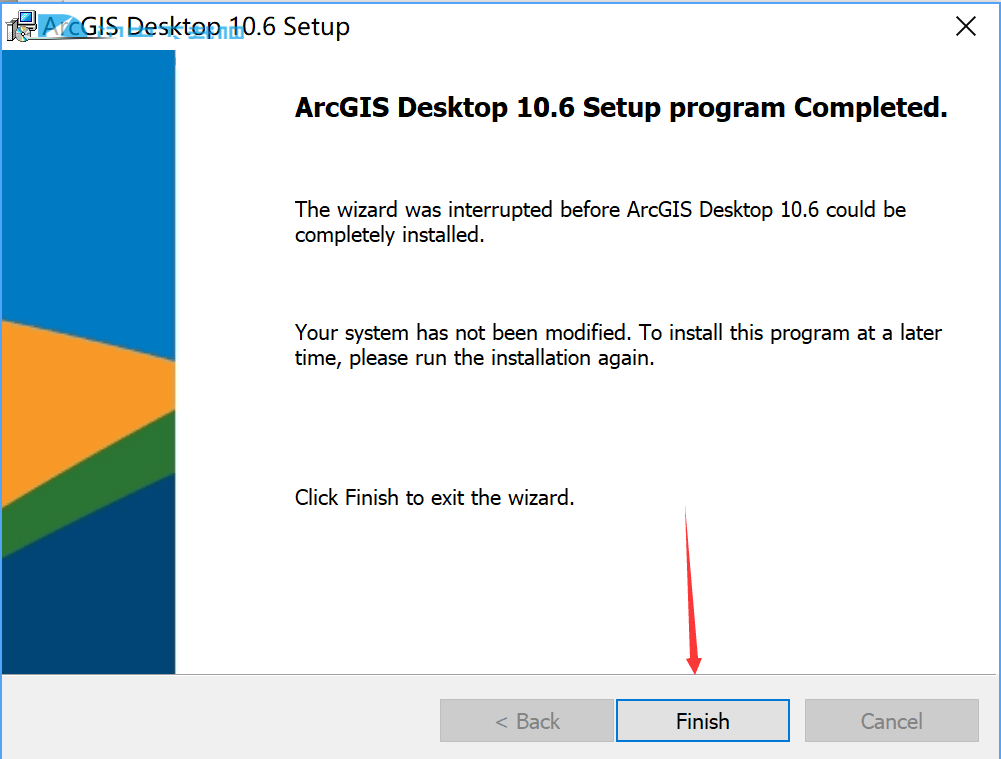This screenshot has height=759, width=1001.
Task: Click the please run the installation again line
Action: (x=474, y=357)
